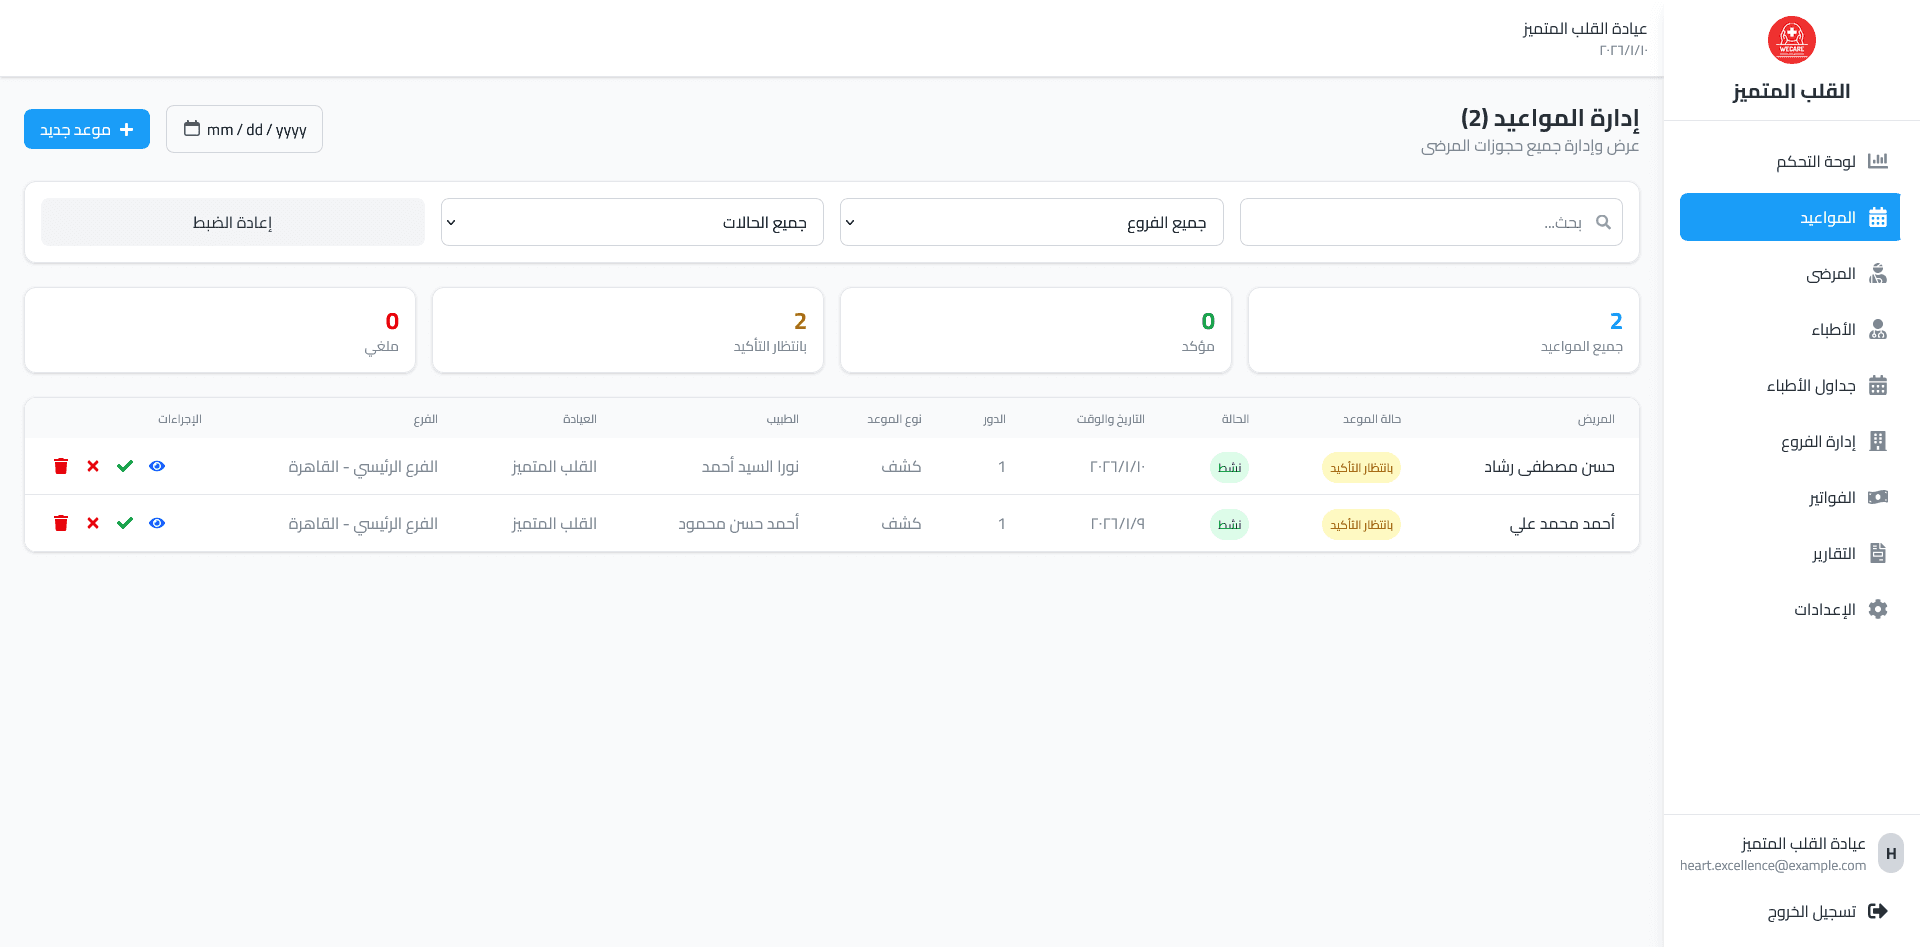Click the بانتظار التأكيد yellow status badge
Image resolution: width=1920 pixels, height=947 pixels.
[1361, 467]
